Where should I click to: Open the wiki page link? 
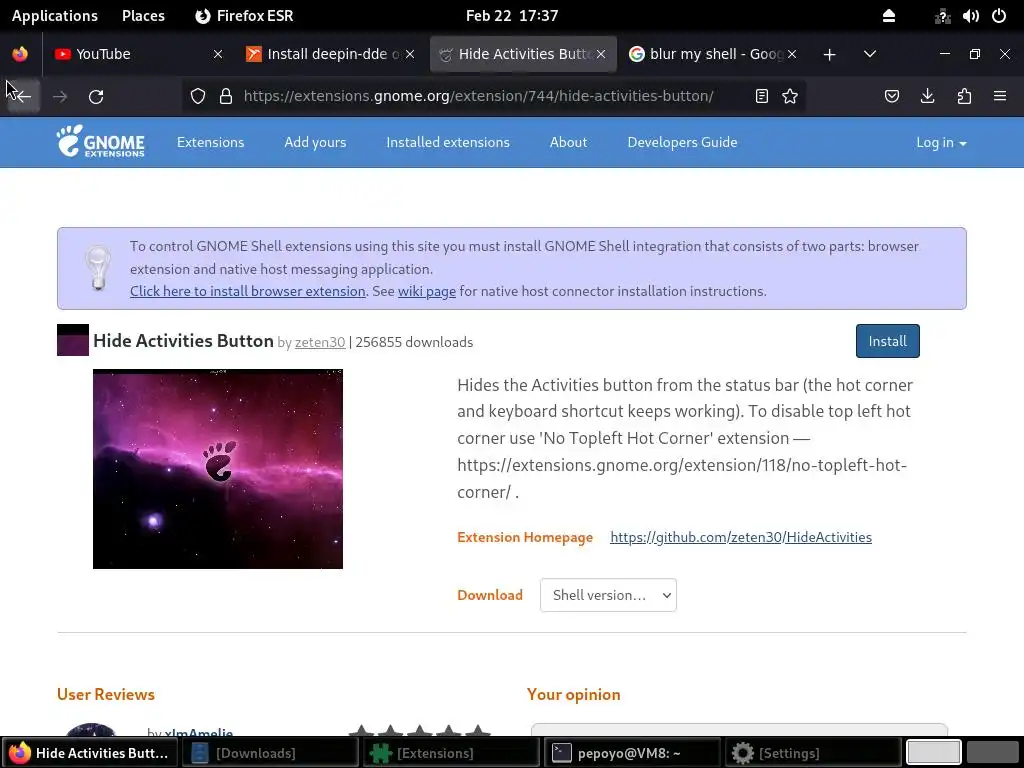point(426,291)
